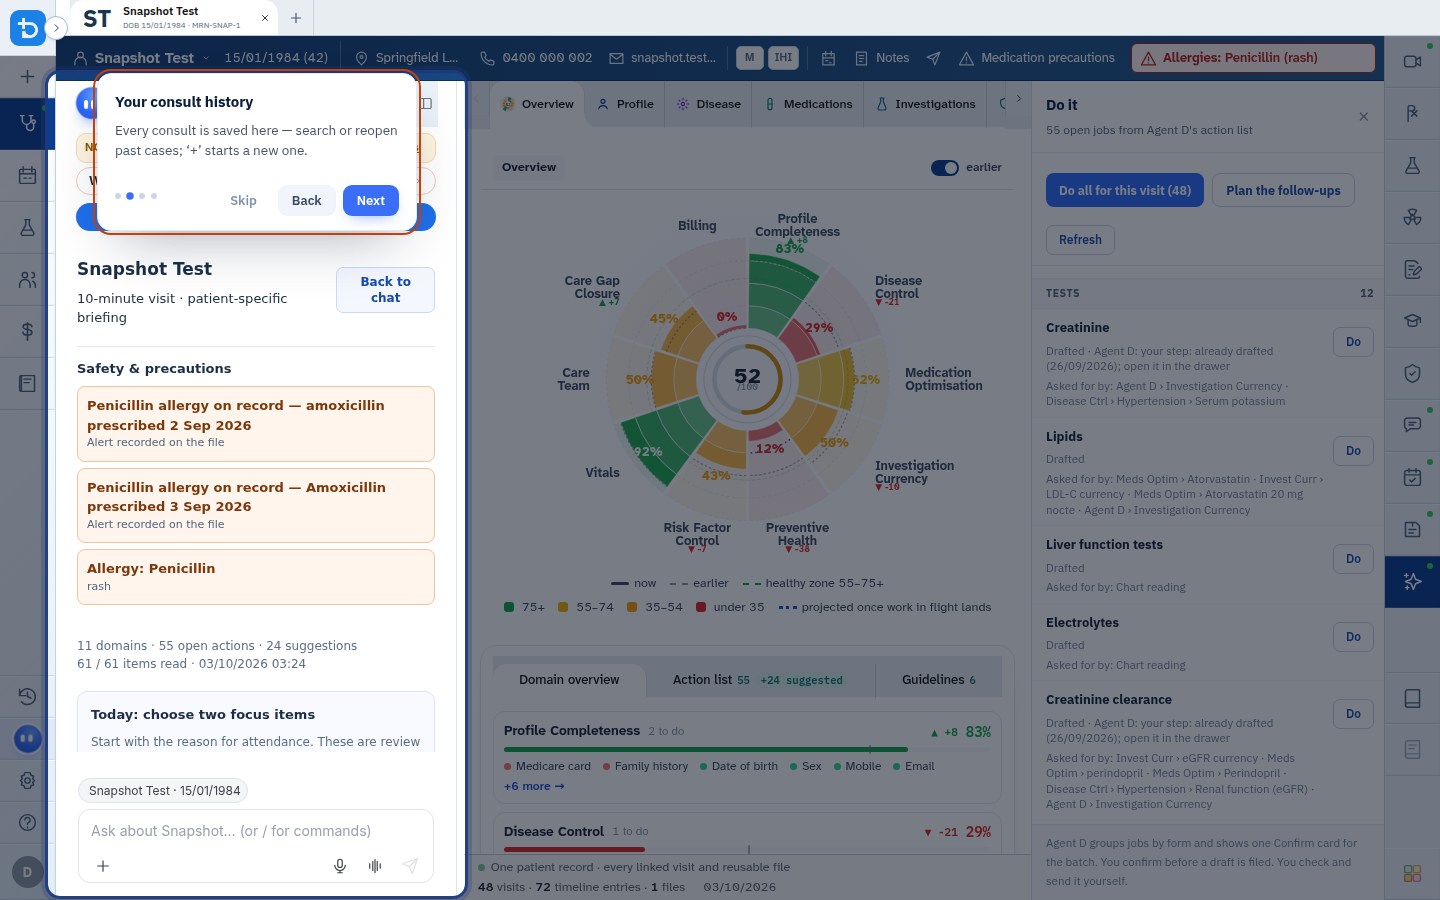The width and height of the screenshot is (1440, 900).
Task: Switch to the Disease tab
Action: 708,104
